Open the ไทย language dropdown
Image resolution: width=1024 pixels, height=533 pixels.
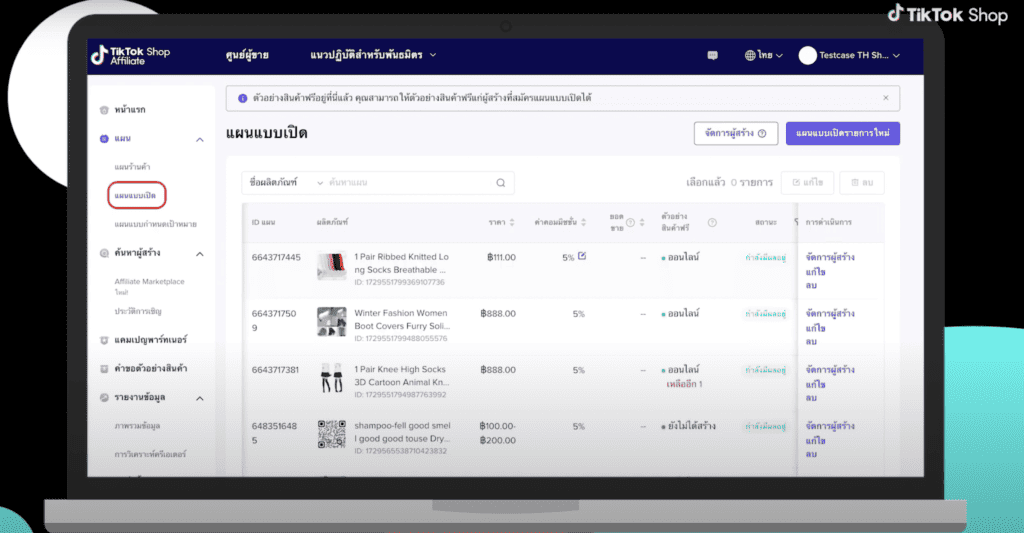pyautogui.click(x=764, y=56)
